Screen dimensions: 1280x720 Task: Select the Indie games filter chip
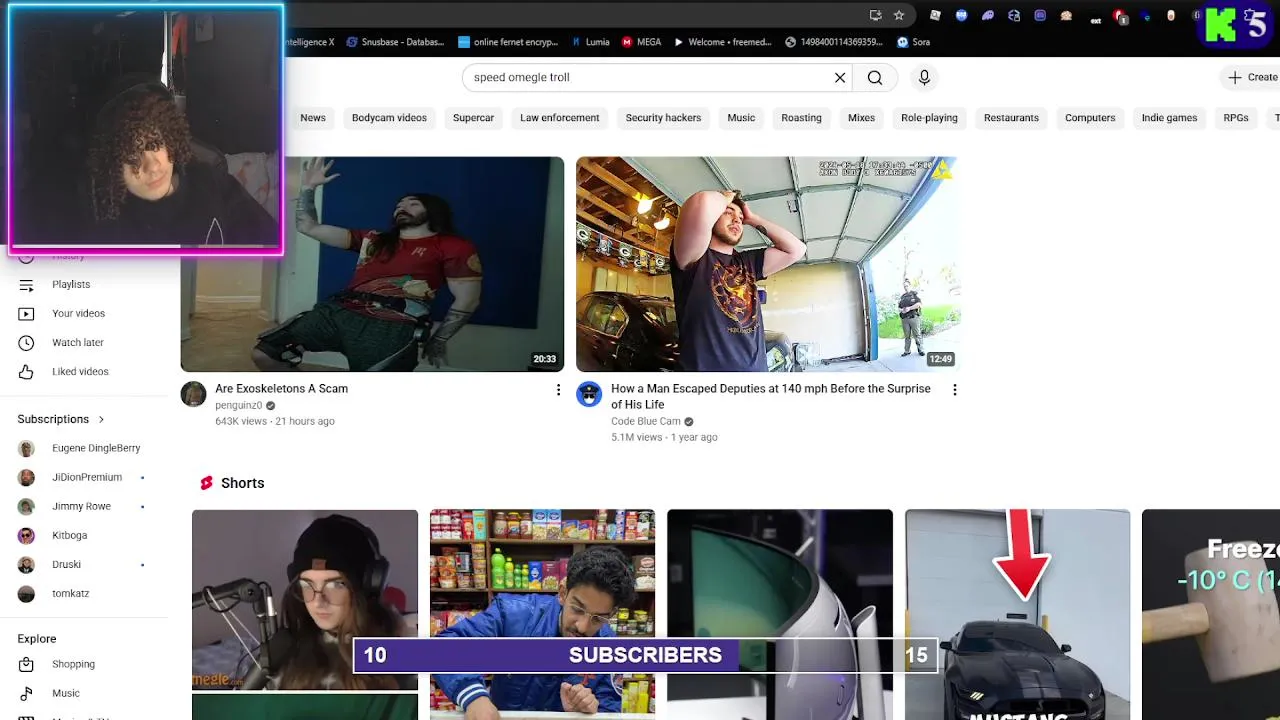[x=1169, y=118]
